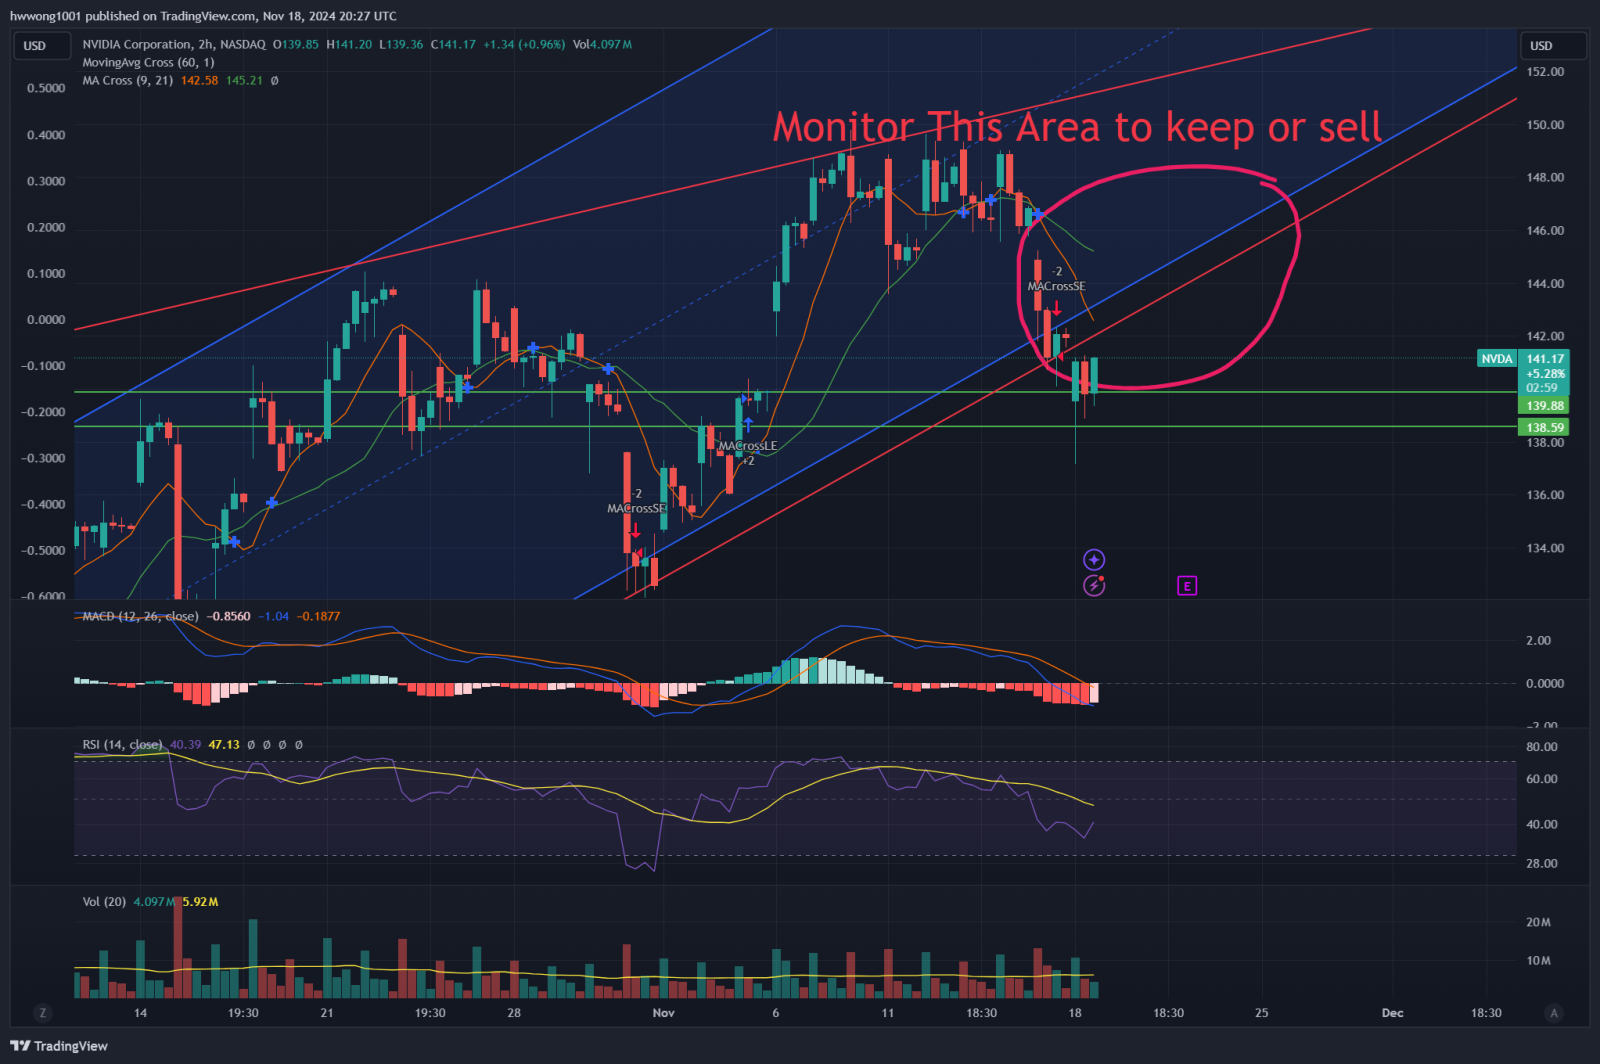Click the -1.04 MACD signal value
1600x1064 pixels.
(x=274, y=616)
